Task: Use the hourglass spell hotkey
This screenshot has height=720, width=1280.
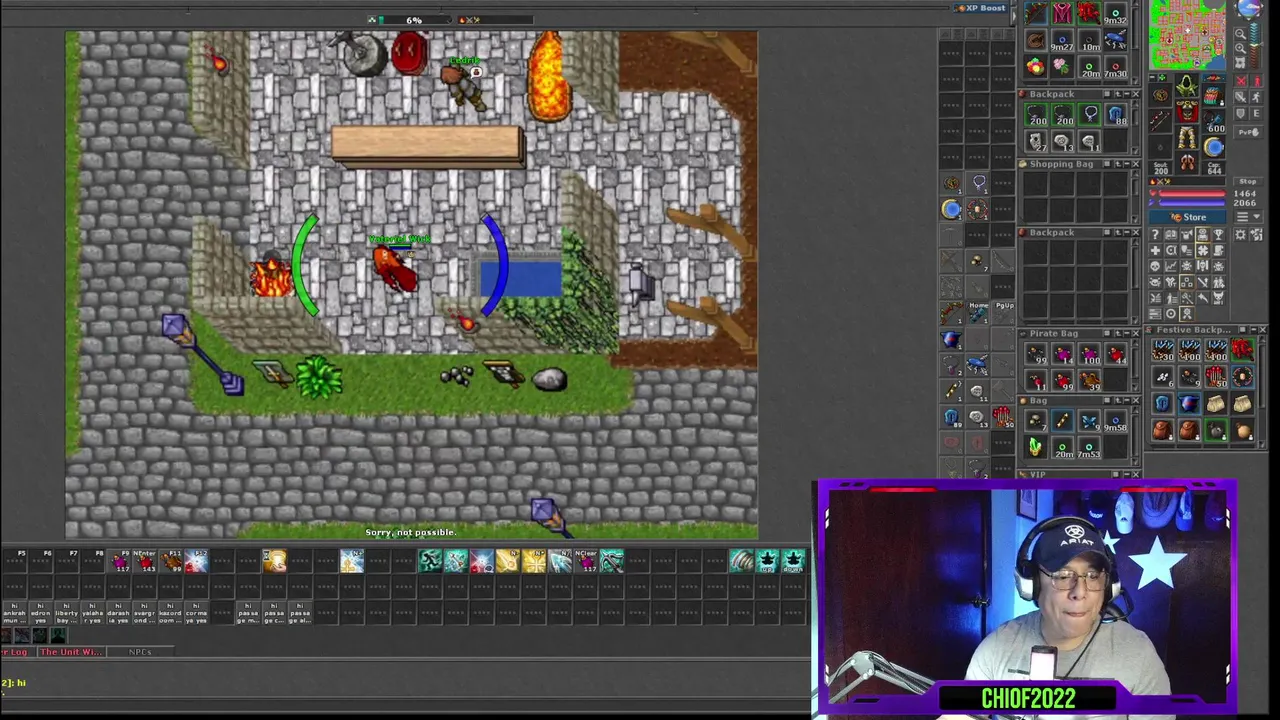Action: click(275, 561)
